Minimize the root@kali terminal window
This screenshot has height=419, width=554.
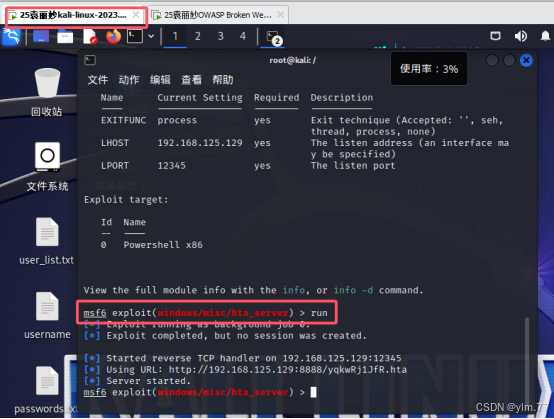click(492, 60)
